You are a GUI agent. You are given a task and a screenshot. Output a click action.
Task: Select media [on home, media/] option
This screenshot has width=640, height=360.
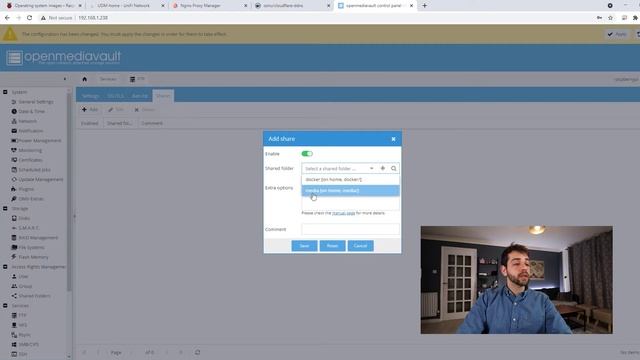(x=350, y=191)
